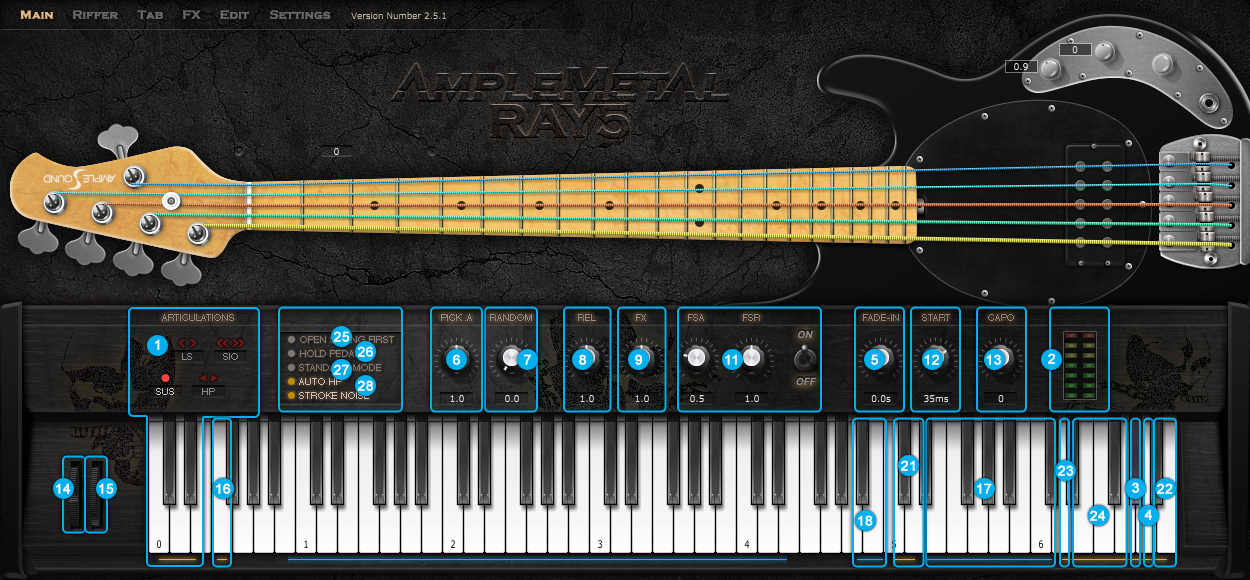This screenshot has width=1250, height=580.
Task: Open the Settings tab
Action: point(300,15)
